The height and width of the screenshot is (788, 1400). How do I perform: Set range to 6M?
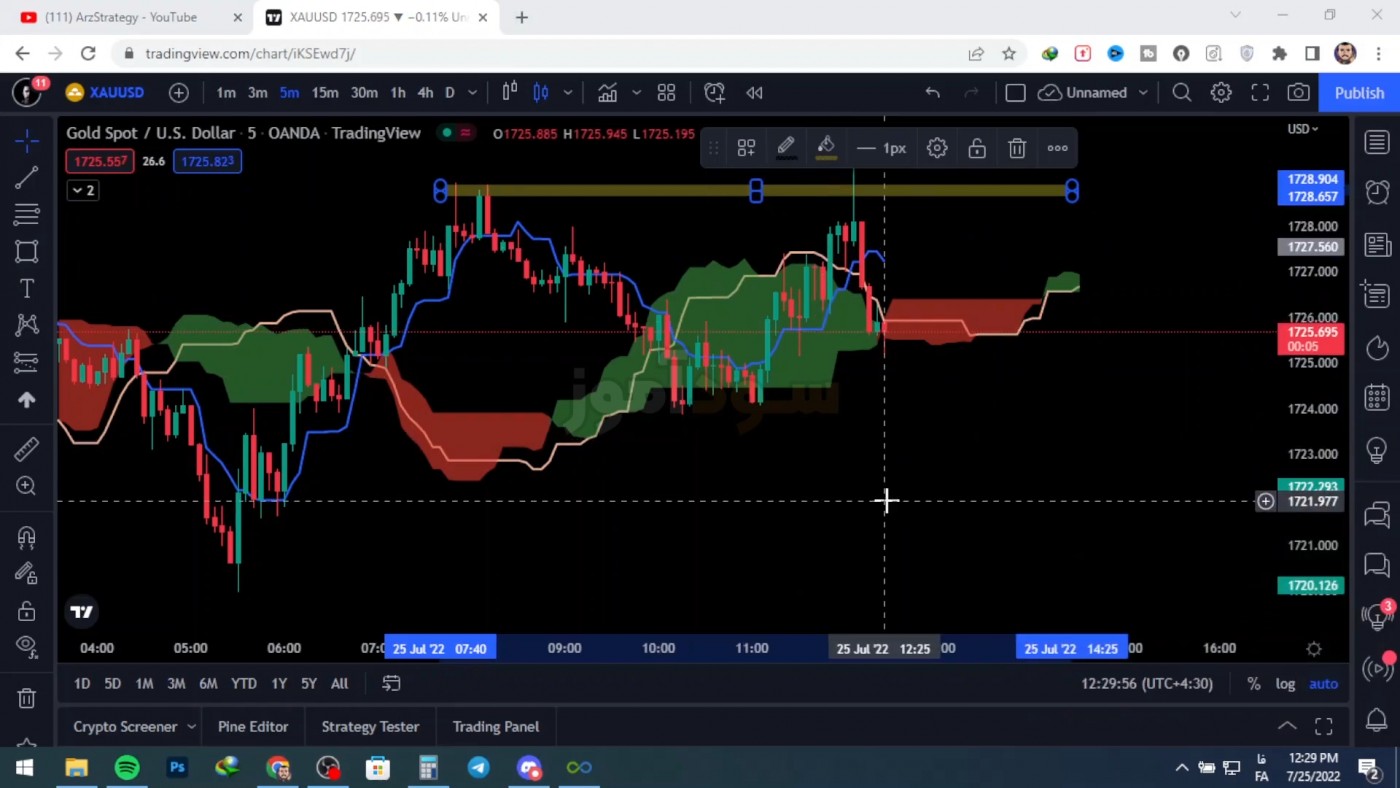208,683
